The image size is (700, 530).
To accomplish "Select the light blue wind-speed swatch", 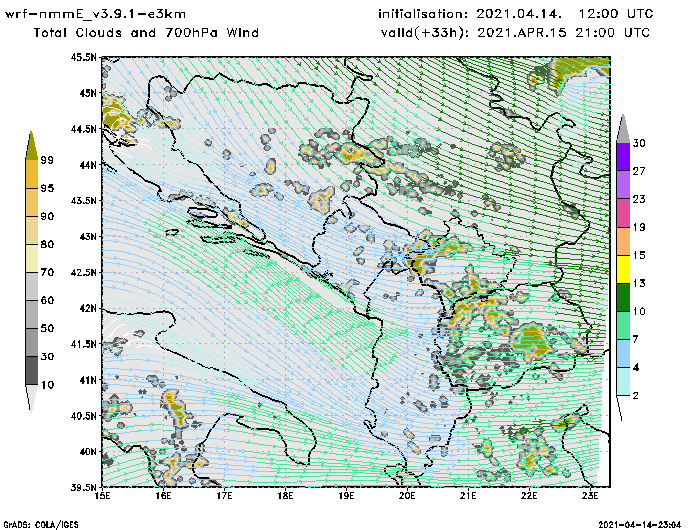I will click(x=623, y=353).
